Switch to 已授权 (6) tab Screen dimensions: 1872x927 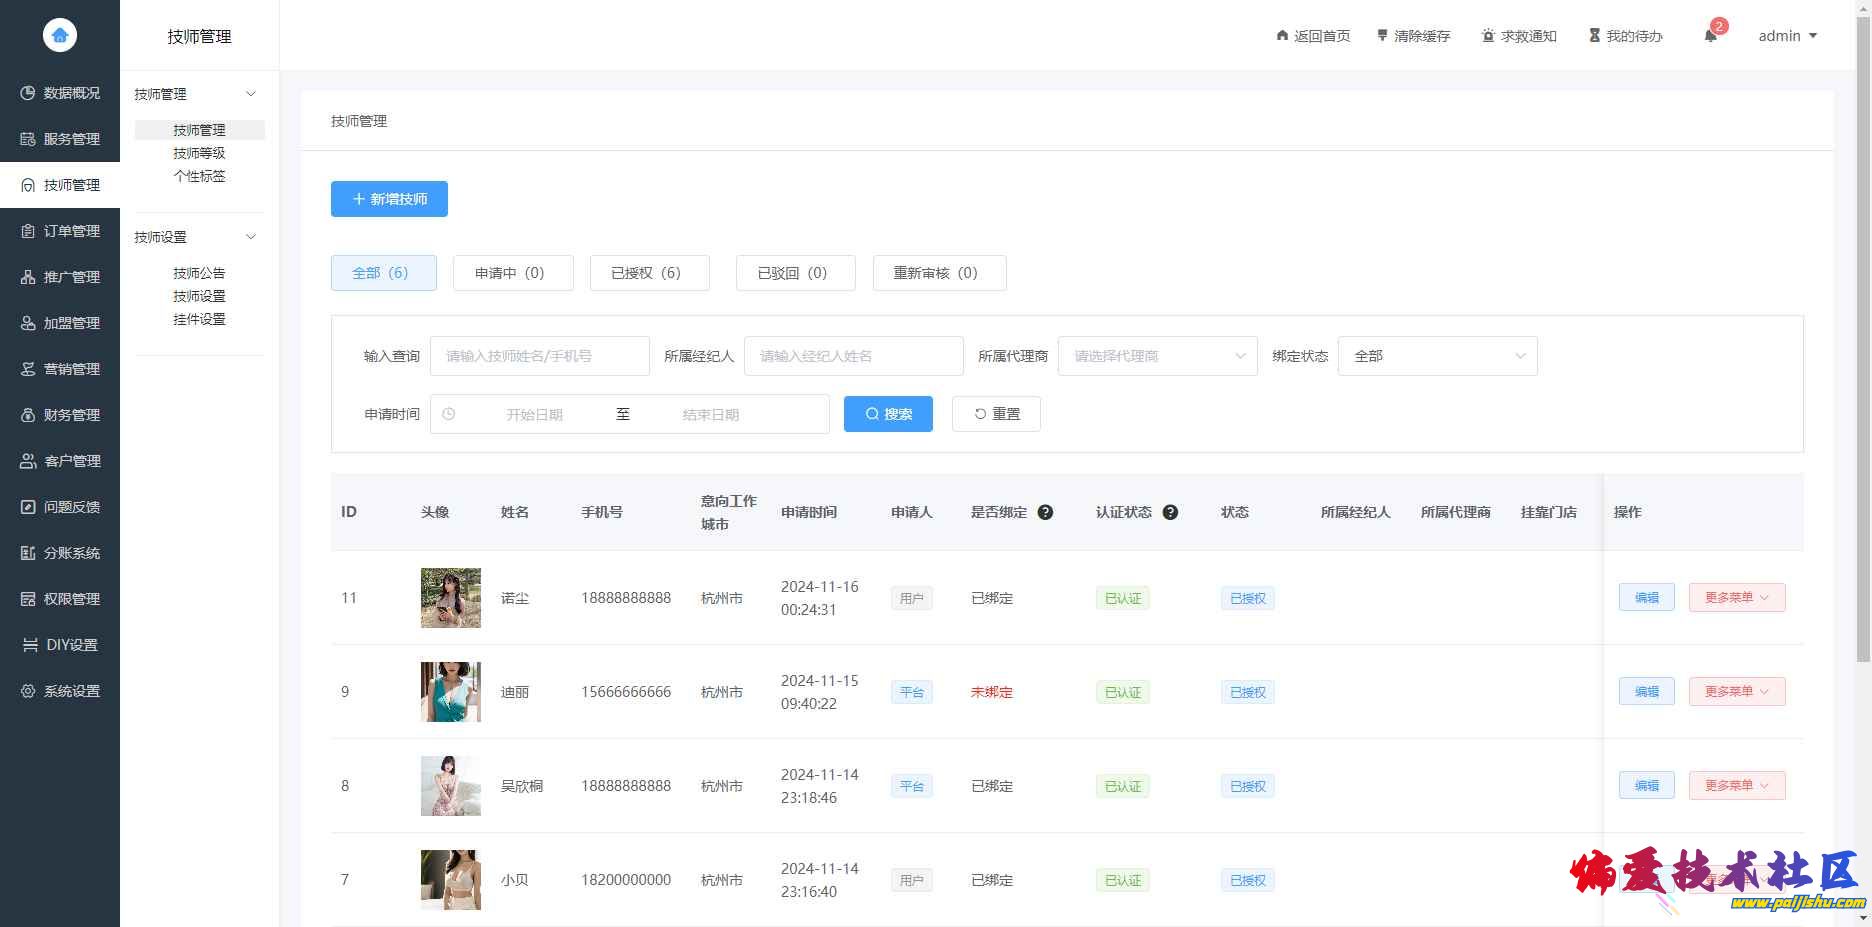649,273
